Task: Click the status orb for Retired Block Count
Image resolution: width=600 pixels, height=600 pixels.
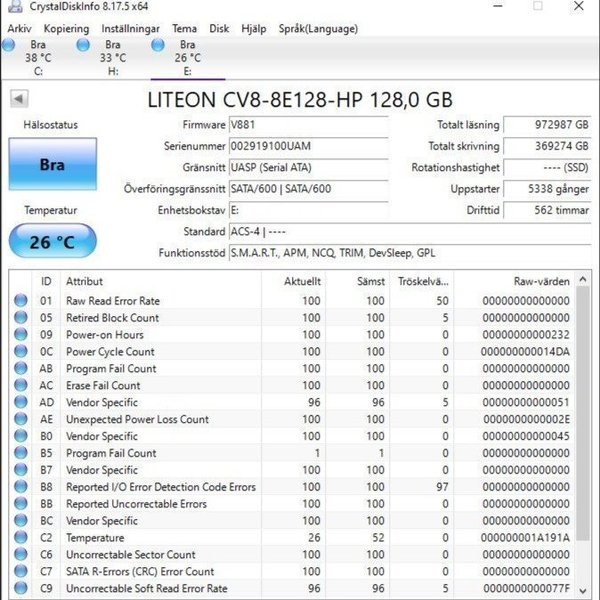Action: click(x=21, y=317)
